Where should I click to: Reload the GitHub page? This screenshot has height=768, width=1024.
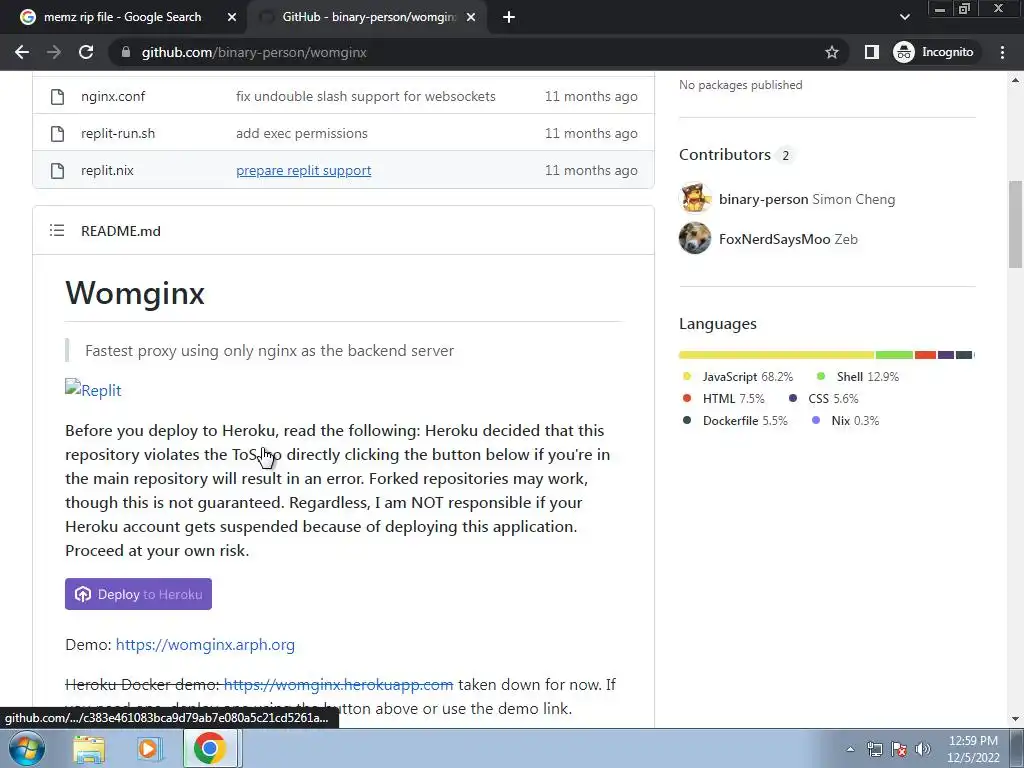click(86, 52)
